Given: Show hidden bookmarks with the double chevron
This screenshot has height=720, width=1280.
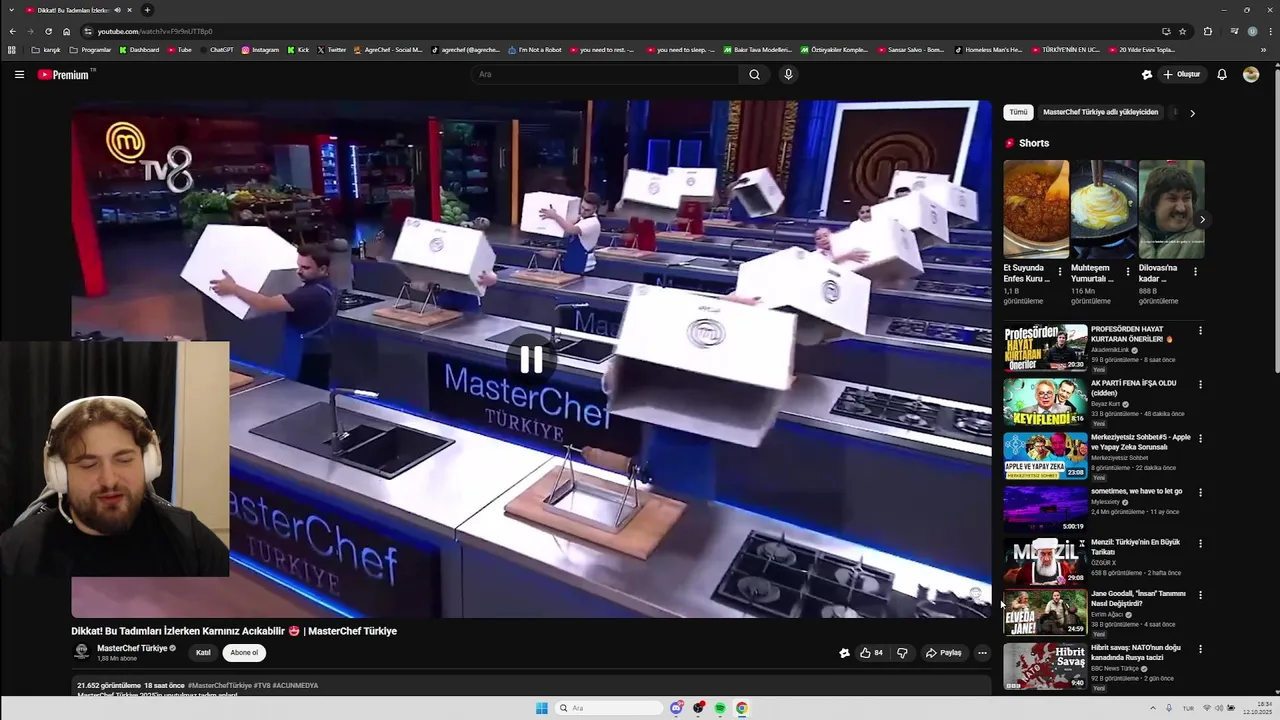Looking at the screenshot, I should click(1264, 49).
